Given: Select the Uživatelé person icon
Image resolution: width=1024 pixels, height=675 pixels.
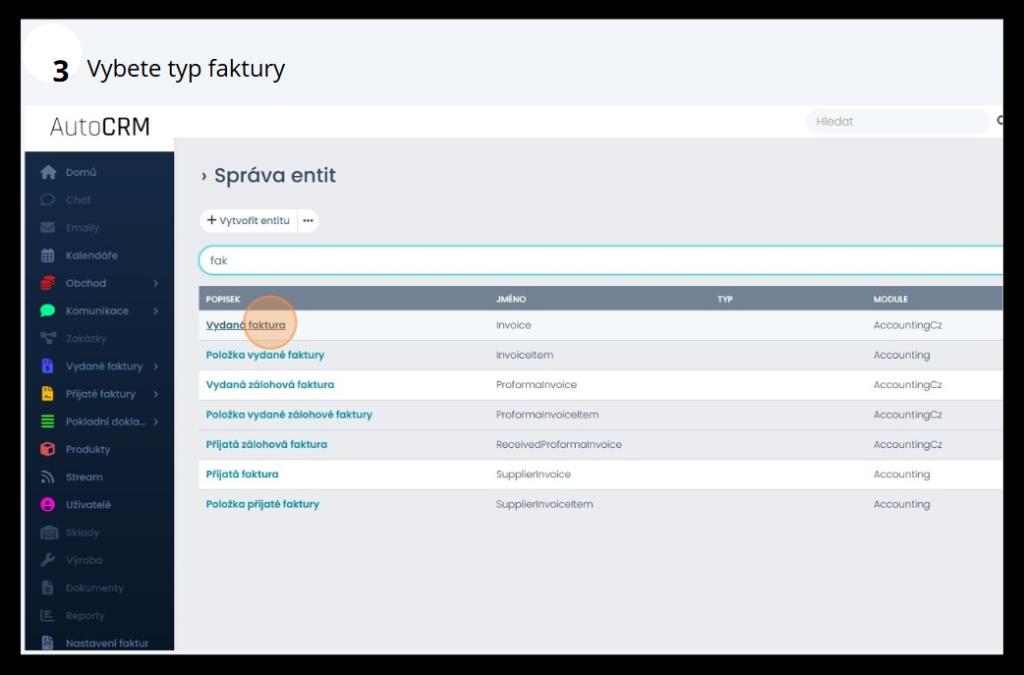Looking at the screenshot, I should click(48, 505).
